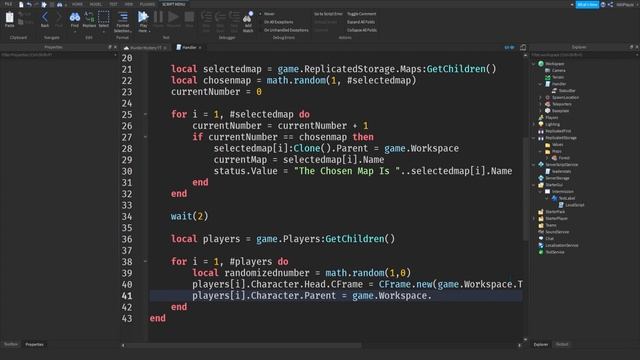Open the FILE menu
This screenshot has width=640, height=360.
click(x=8, y=4)
